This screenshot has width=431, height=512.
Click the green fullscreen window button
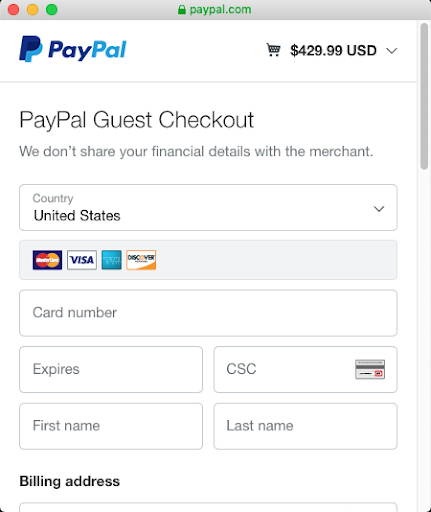click(x=52, y=9)
